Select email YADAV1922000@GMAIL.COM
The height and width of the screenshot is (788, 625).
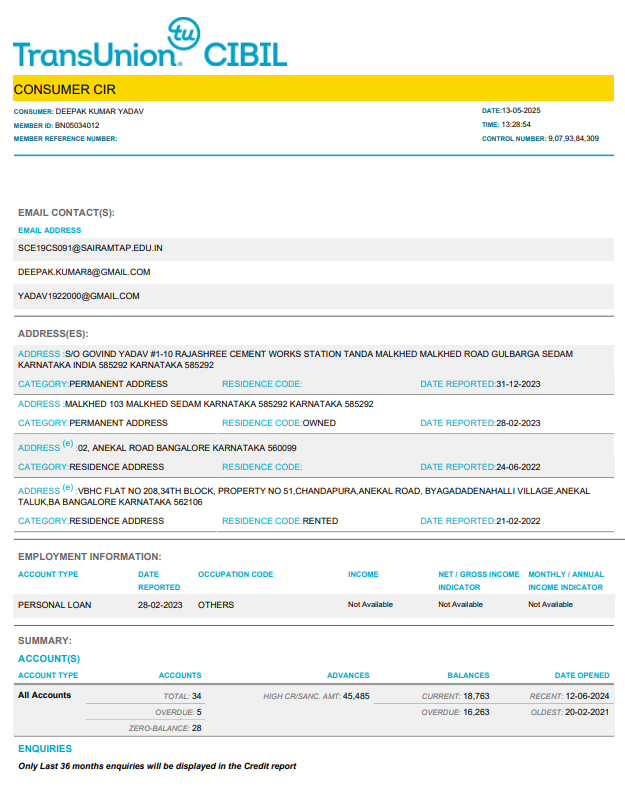(79, 296)
